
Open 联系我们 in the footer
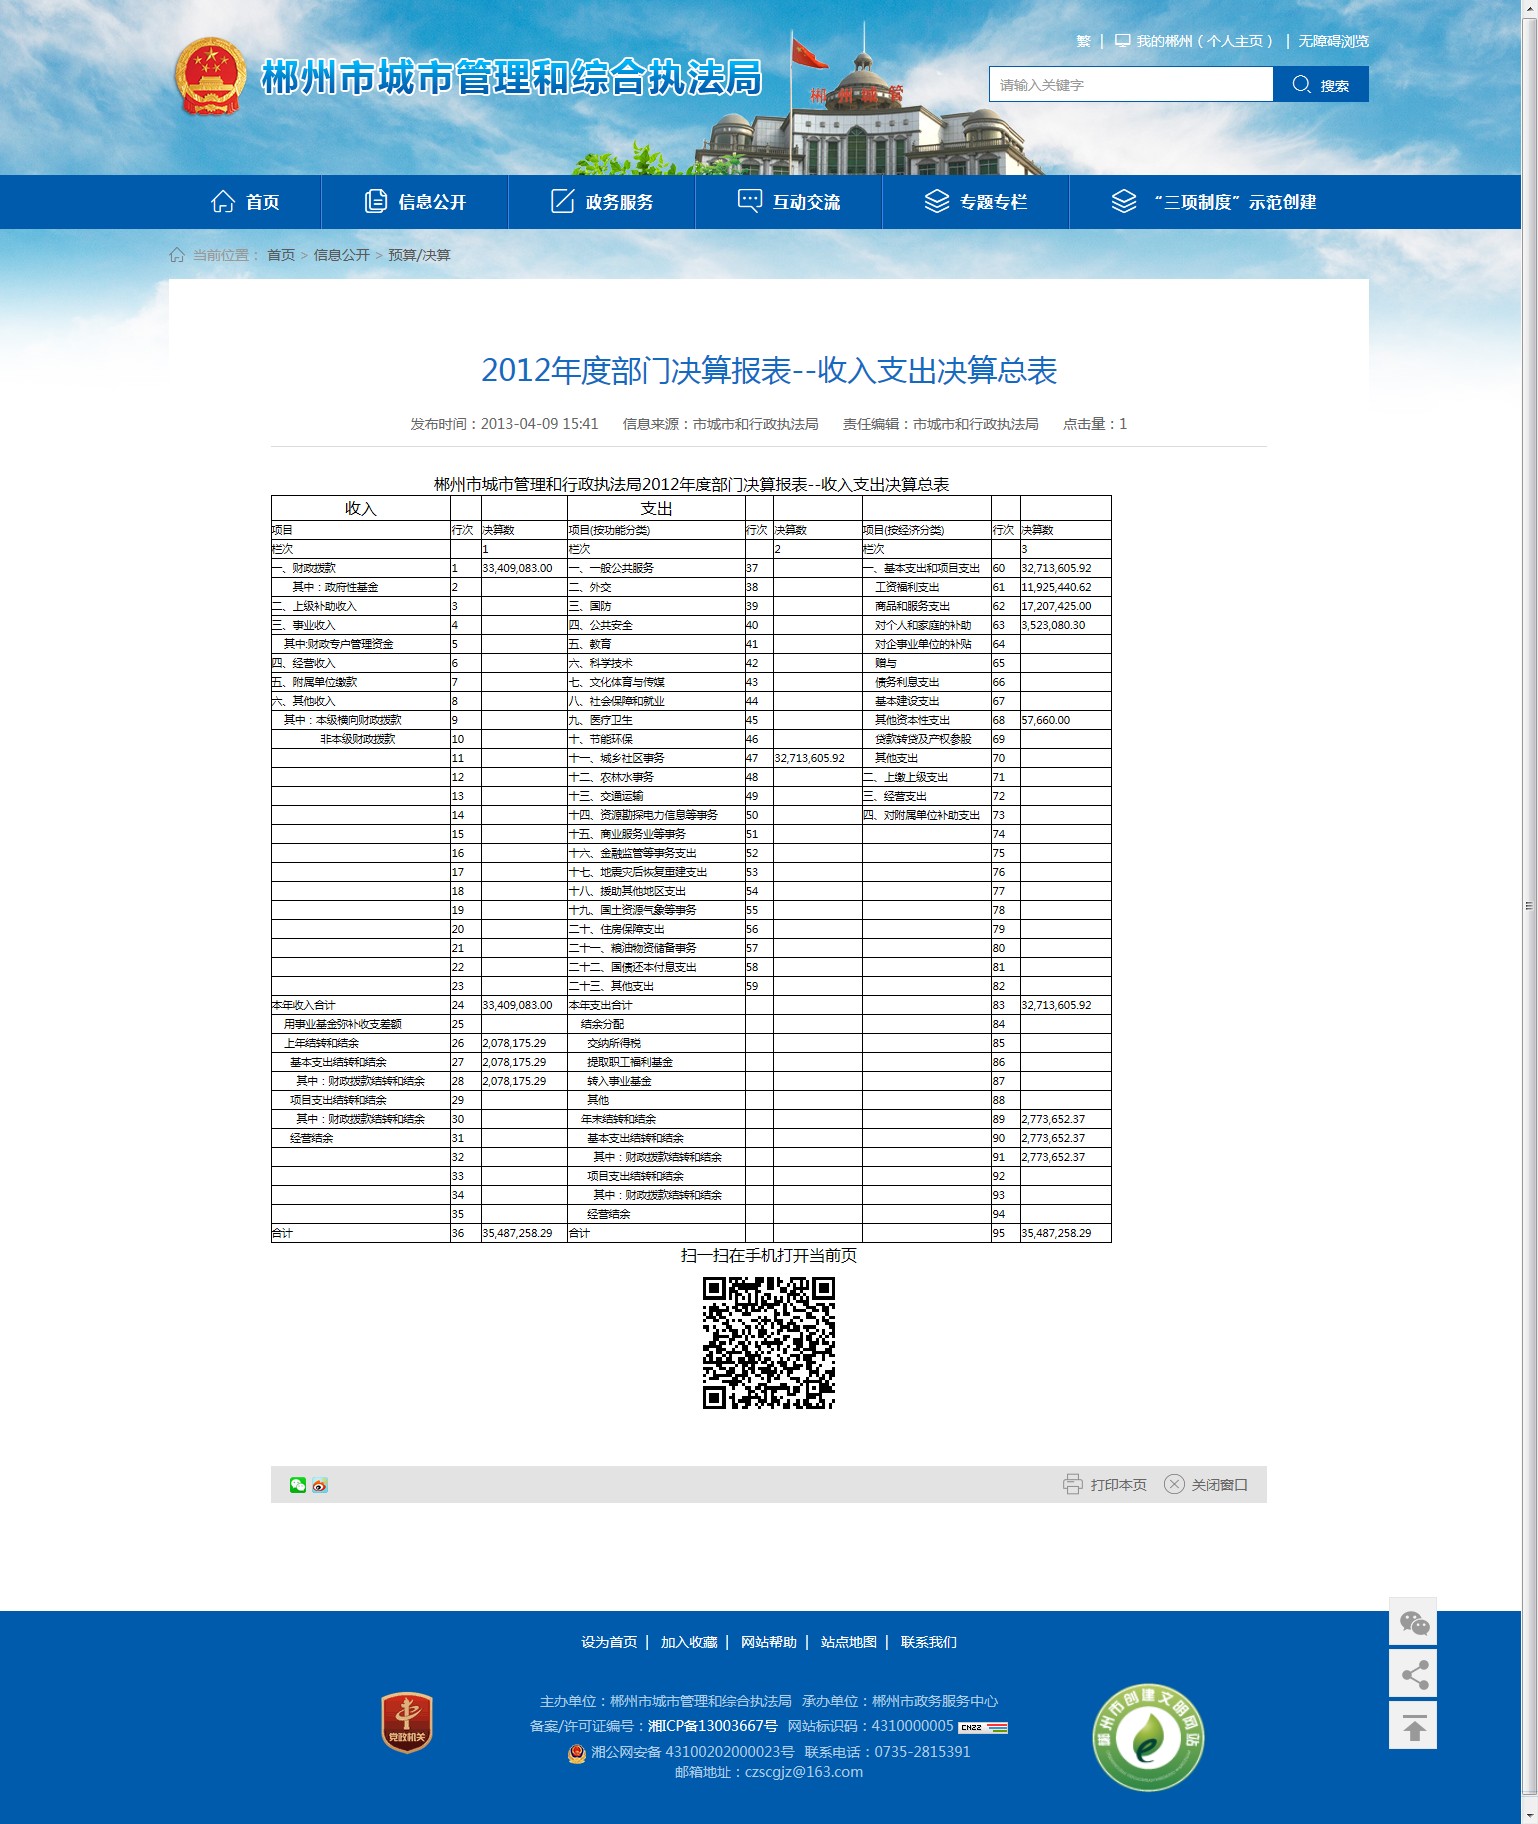929,1642
